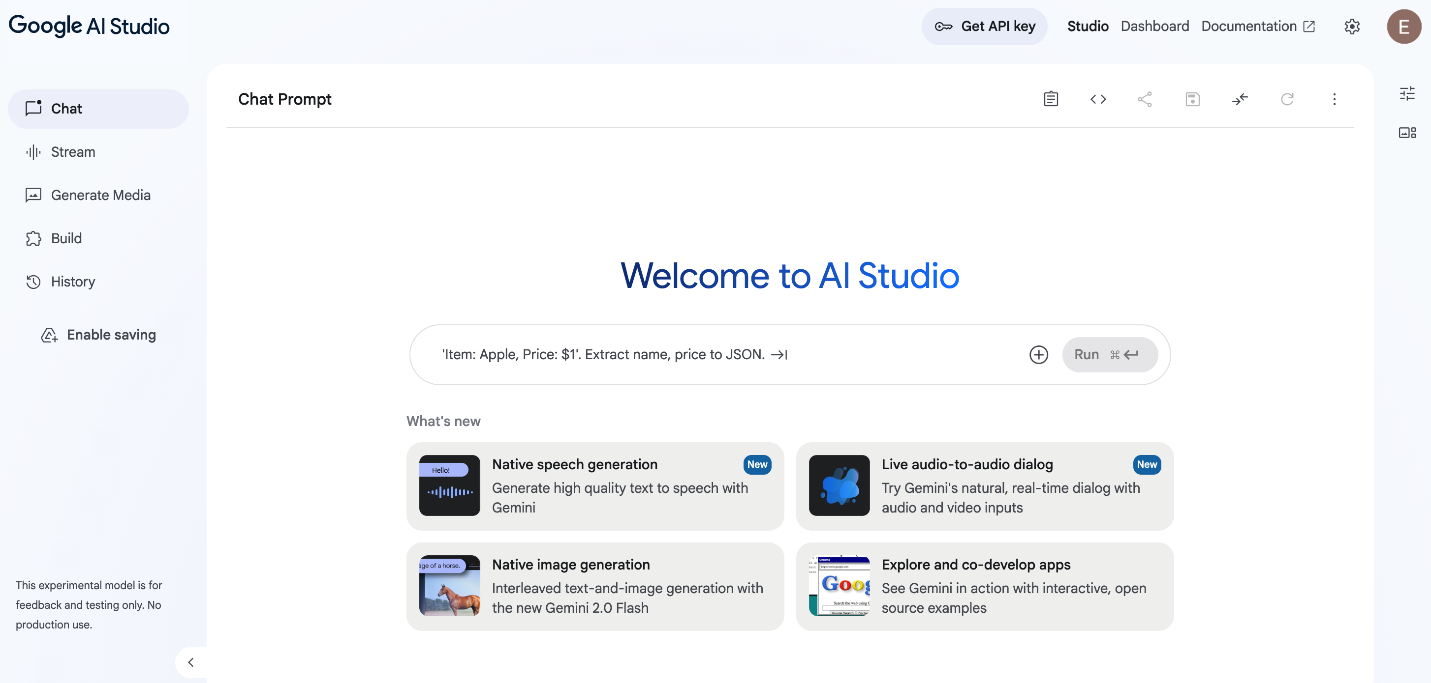The height and width of the screenshot is (683, 1431).
Task: Open run settings sliders icon
Action: coord(1407,93)
